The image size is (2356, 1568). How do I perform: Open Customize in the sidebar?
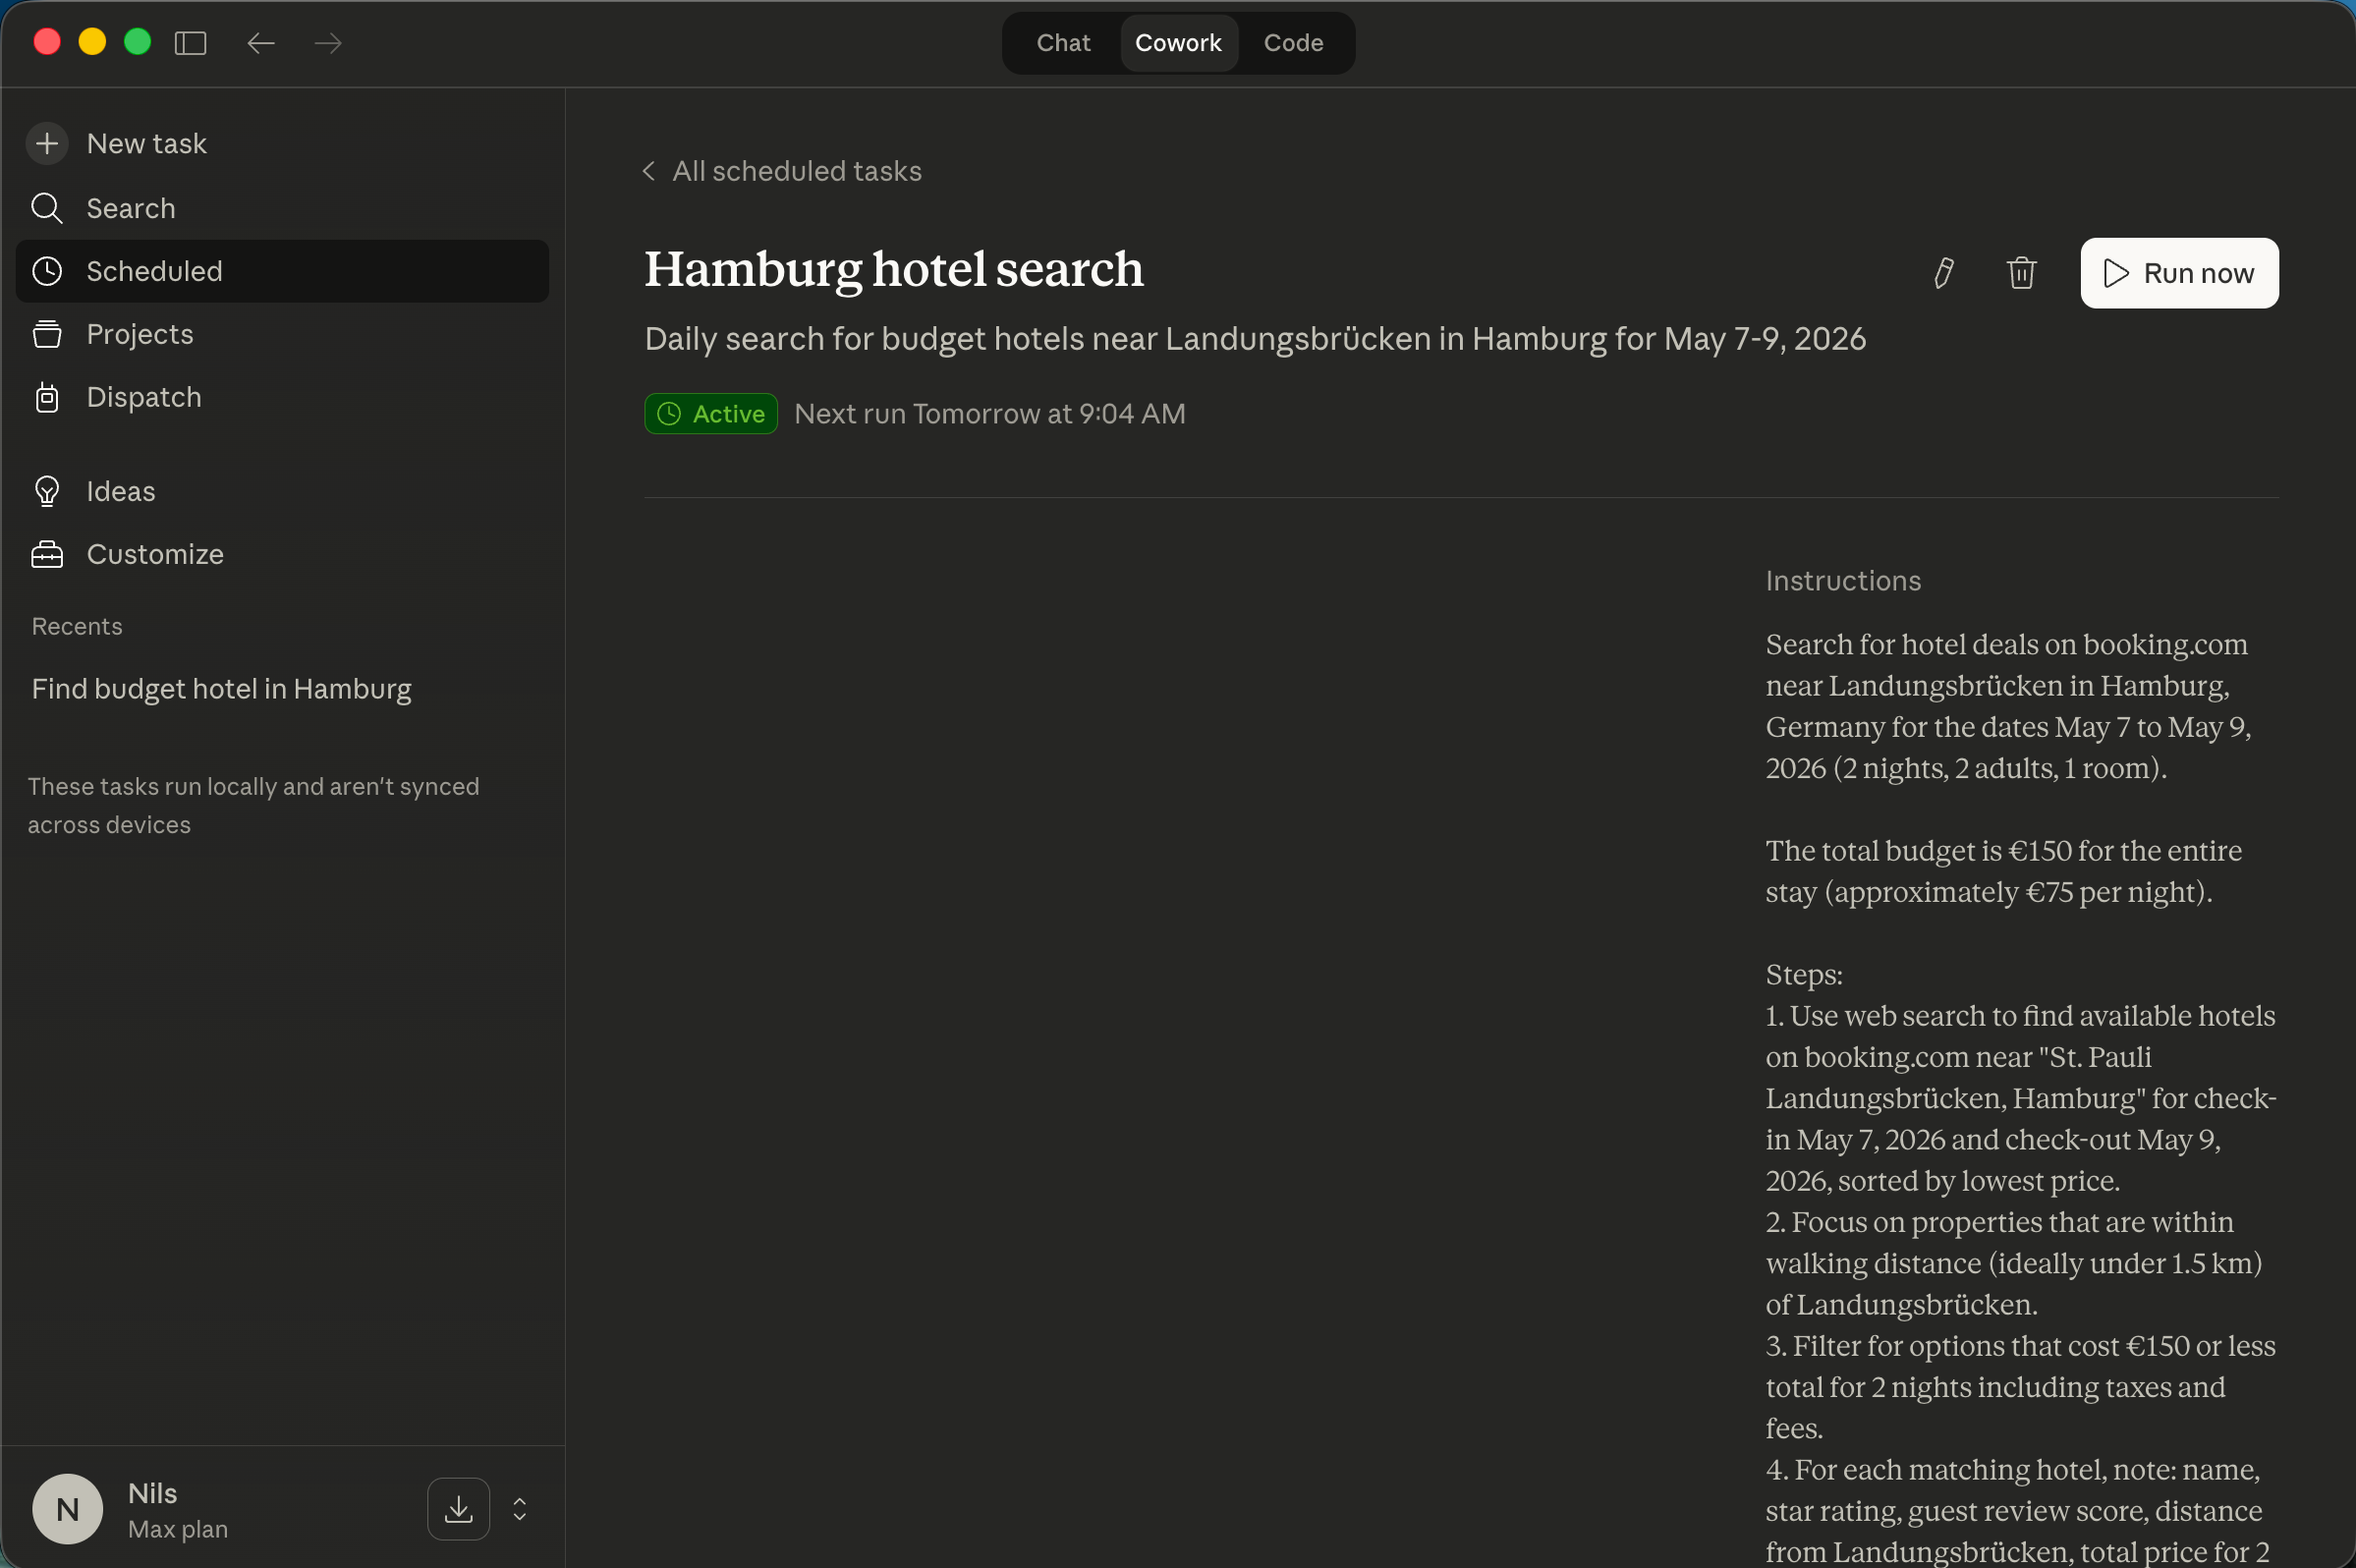(282, 554)
